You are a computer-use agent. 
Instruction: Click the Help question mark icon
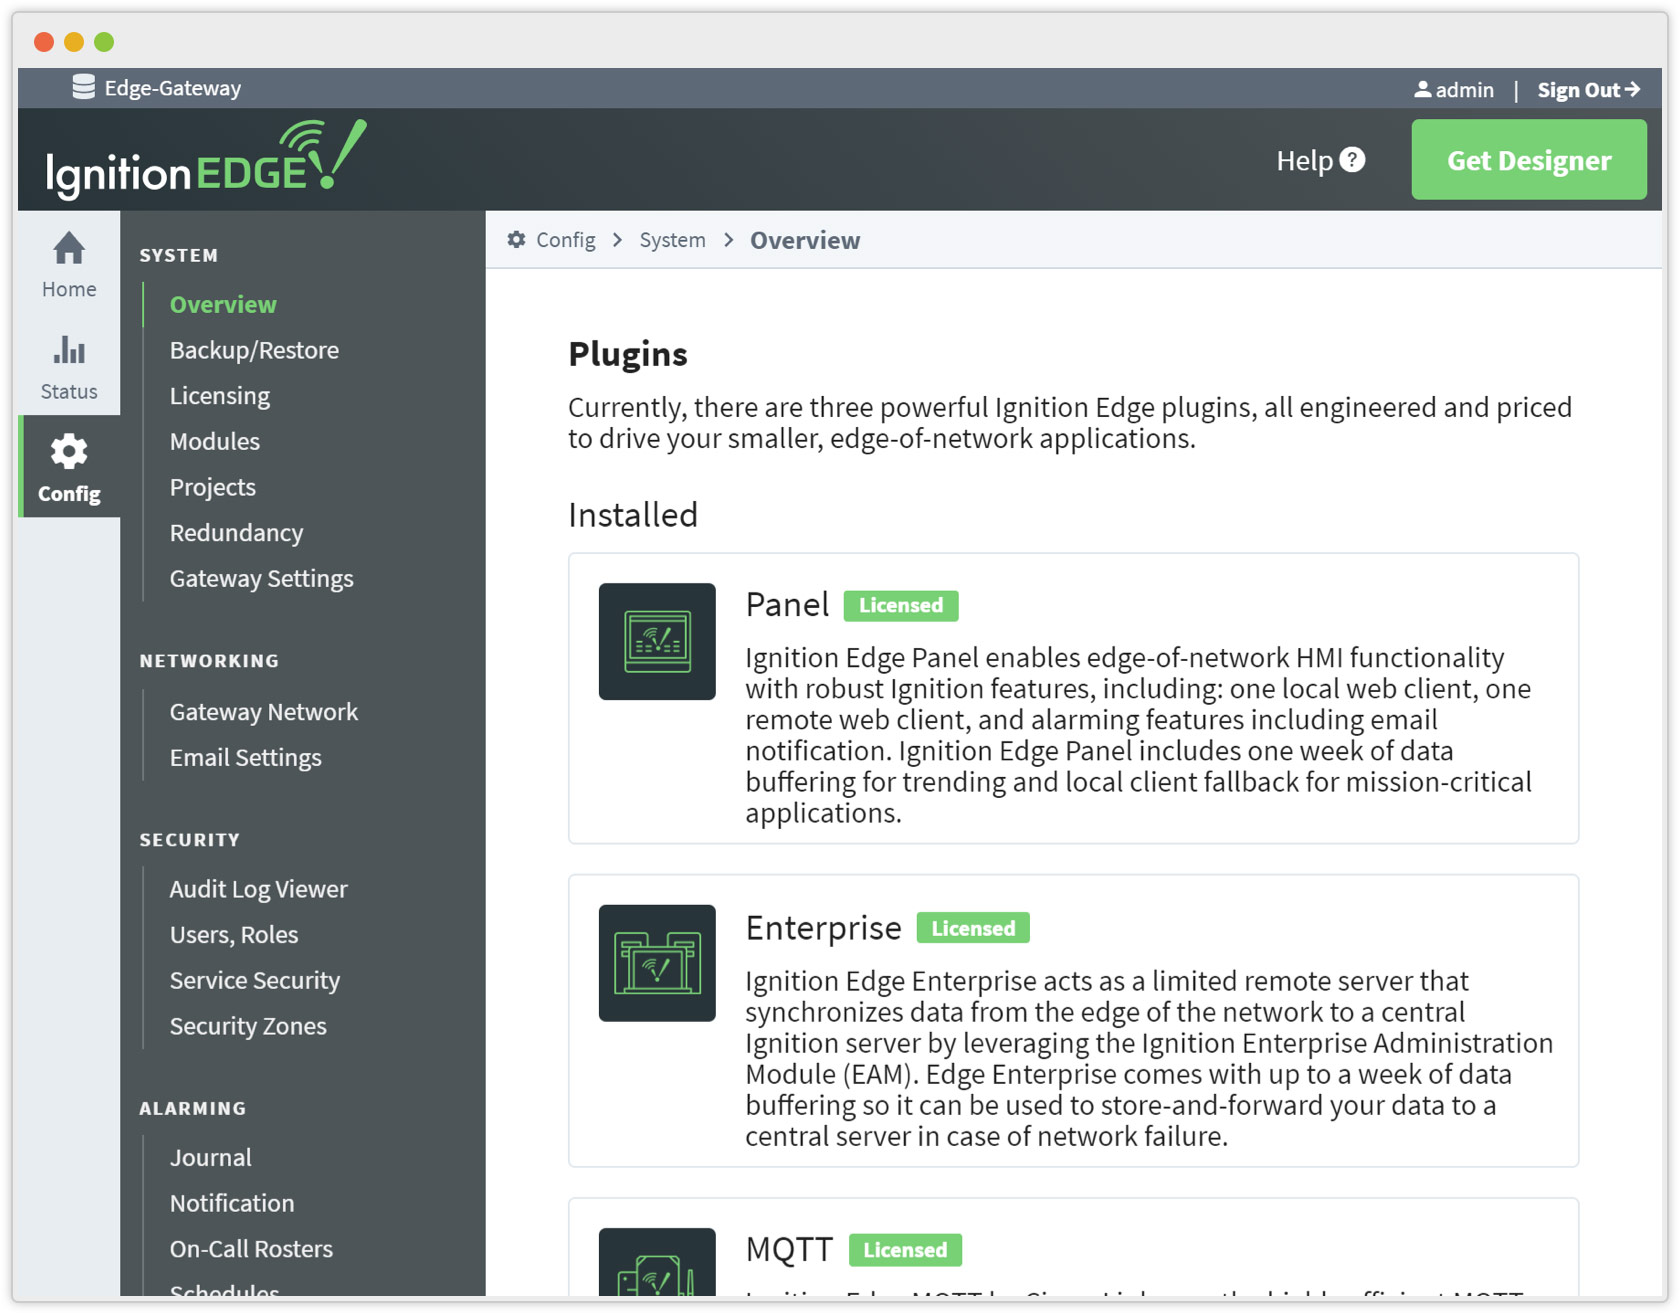click(1352, 160)
